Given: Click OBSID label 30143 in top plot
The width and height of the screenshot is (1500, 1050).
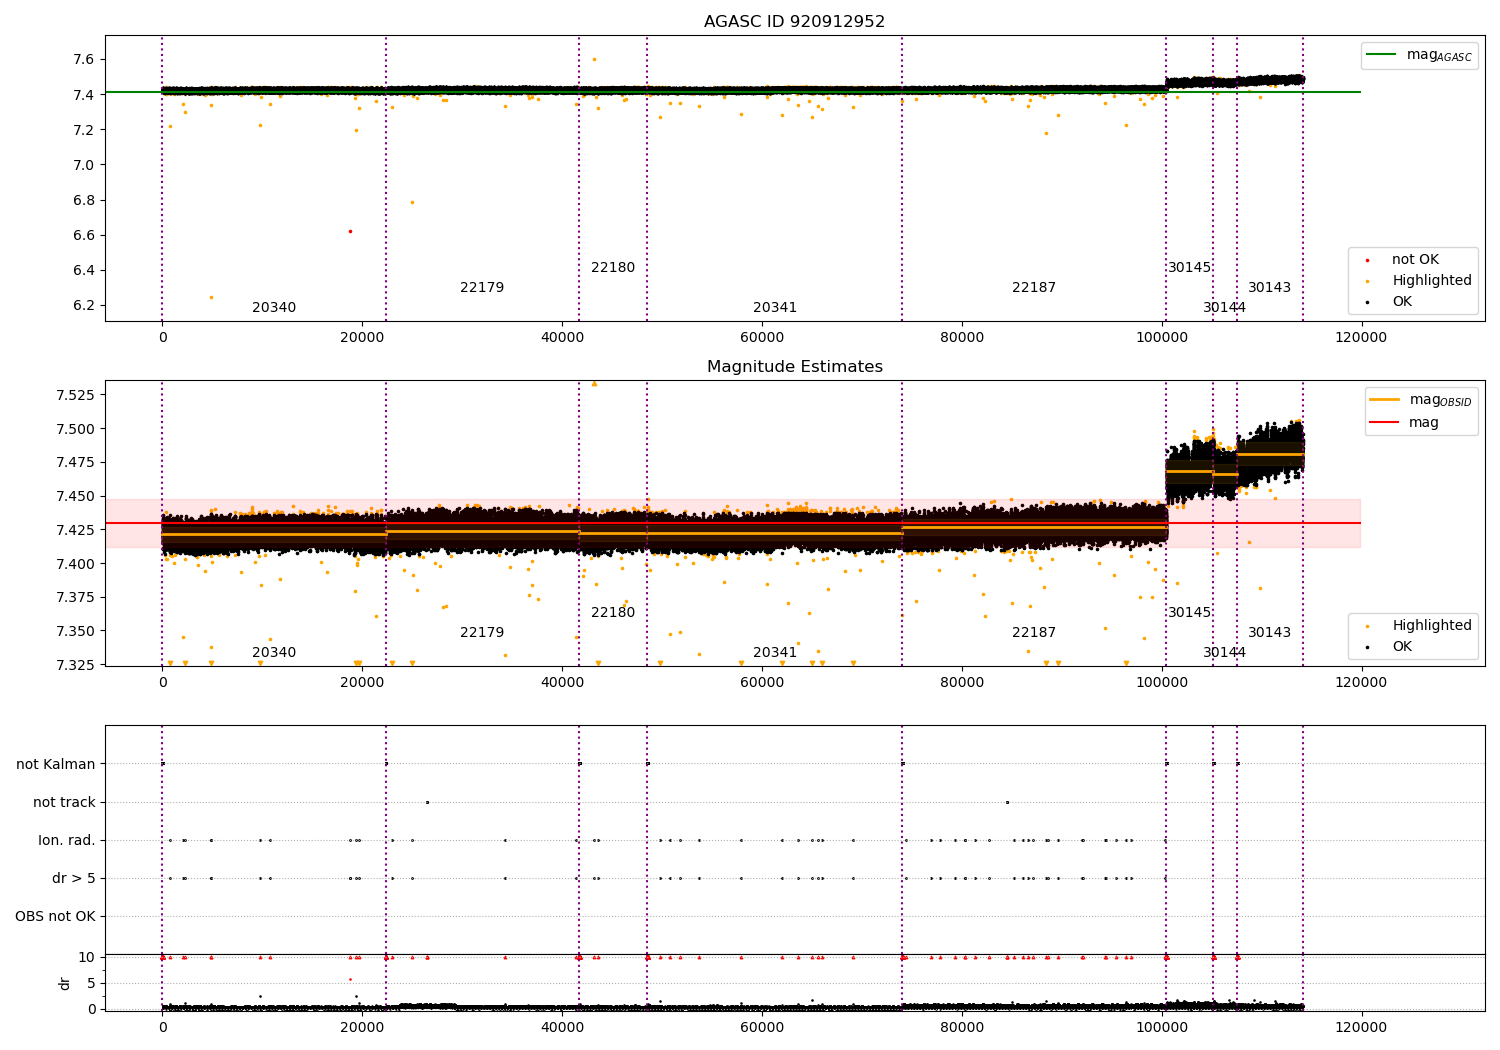Looking at the screenshot, I should pyautogui.click(x=1269, y=287).
